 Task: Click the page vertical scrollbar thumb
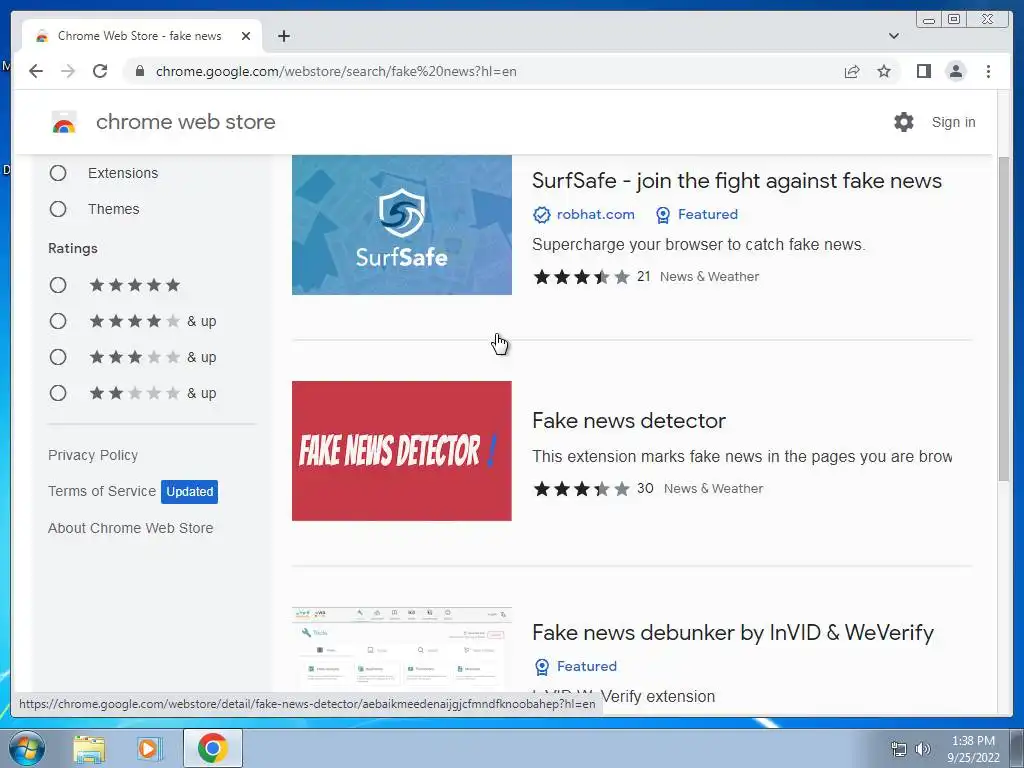1004,320
